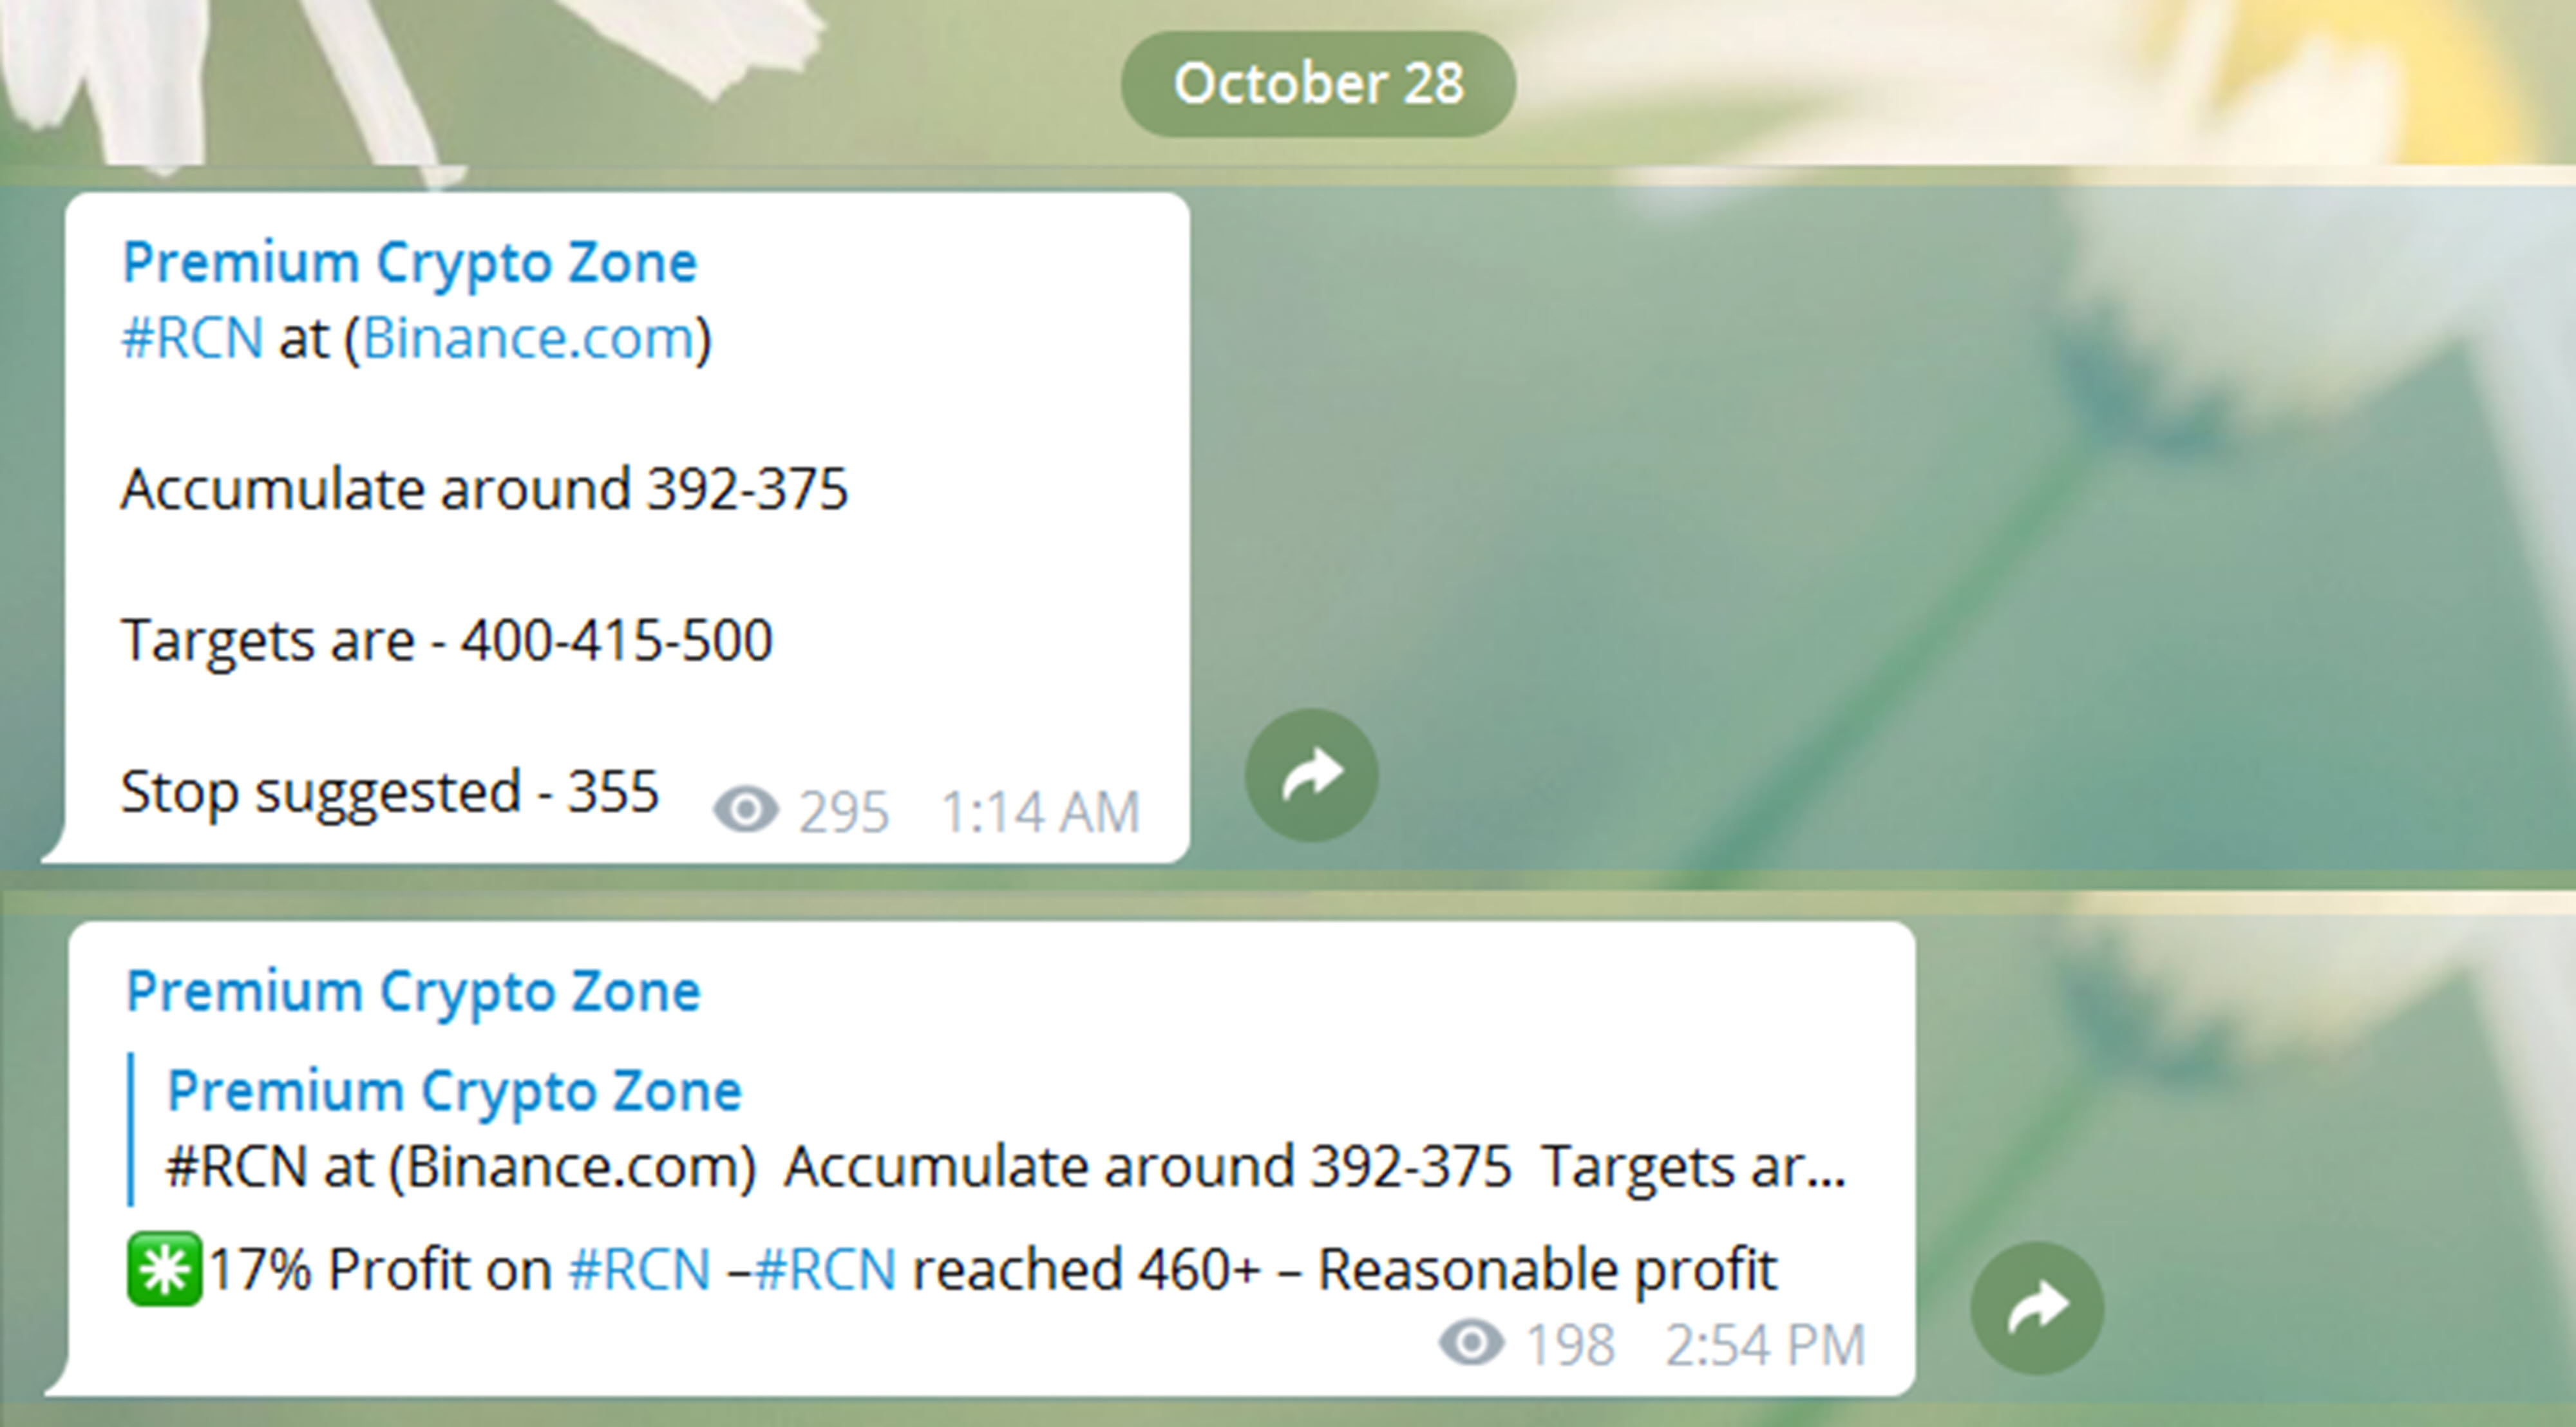Click first #RCN hashtag after 'Profit on'

click(639, 1270)
